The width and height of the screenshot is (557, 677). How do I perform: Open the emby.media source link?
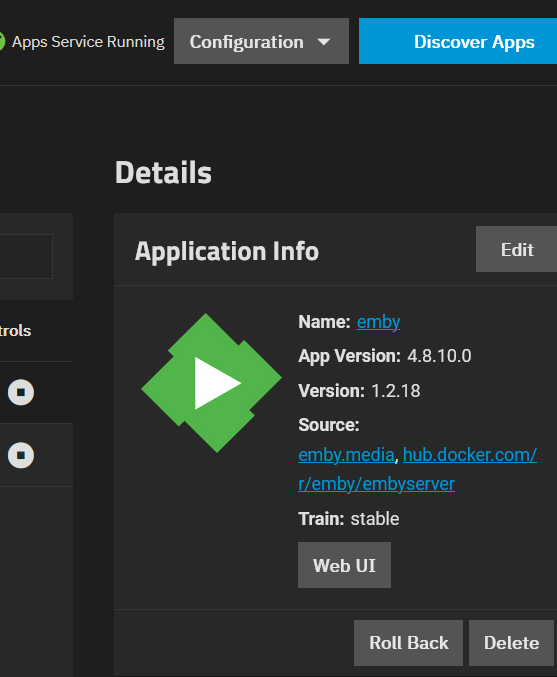point(346,455)
